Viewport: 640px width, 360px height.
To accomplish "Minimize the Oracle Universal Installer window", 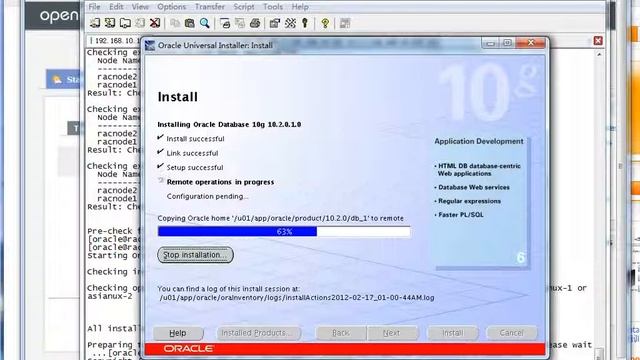I will pos(491,43).
